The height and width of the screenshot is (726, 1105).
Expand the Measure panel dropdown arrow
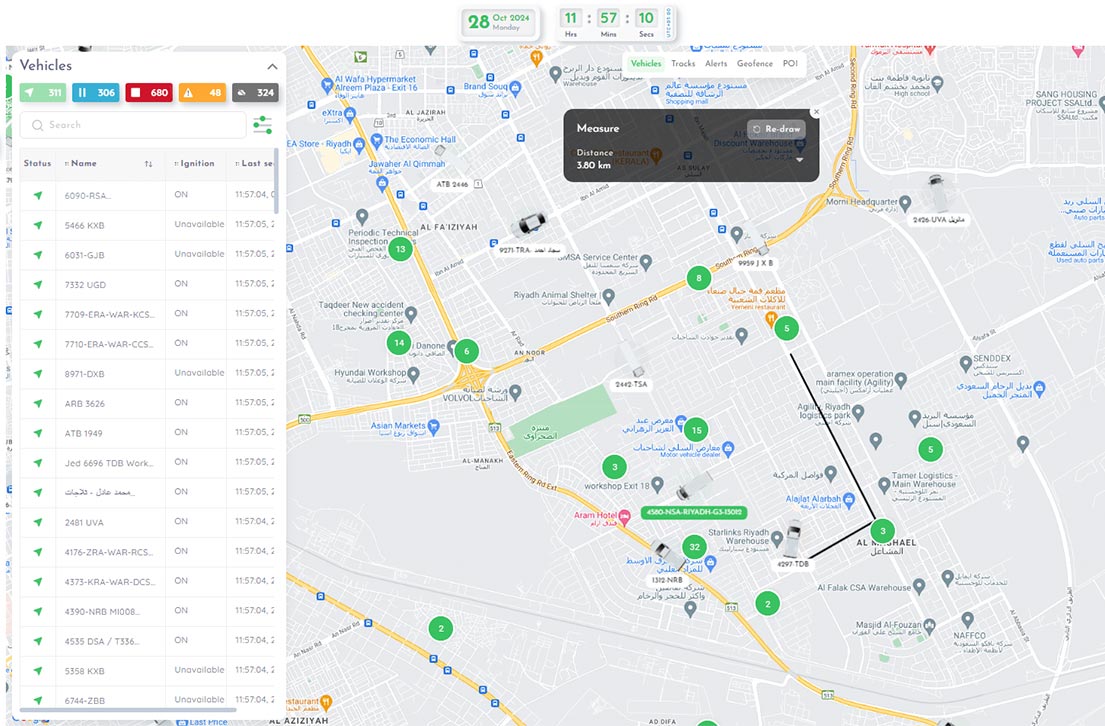799,160
